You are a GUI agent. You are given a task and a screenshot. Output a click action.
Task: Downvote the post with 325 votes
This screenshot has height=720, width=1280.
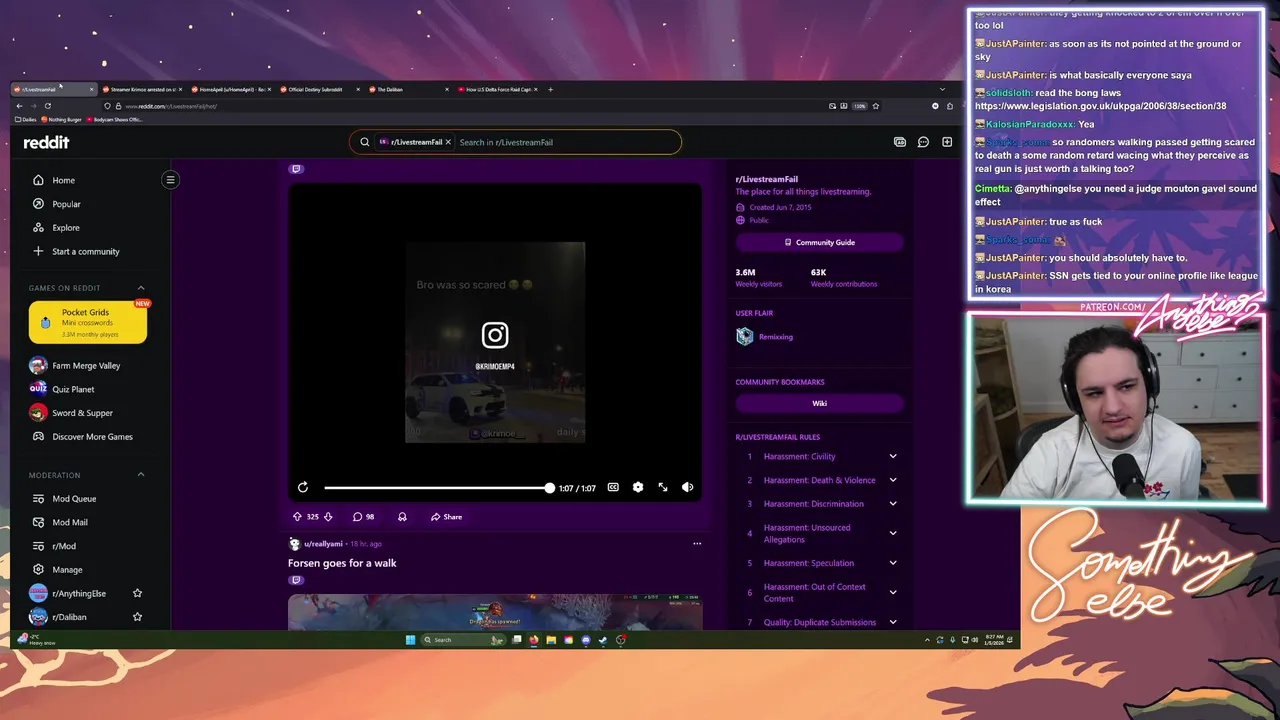(x=328, y=517)
